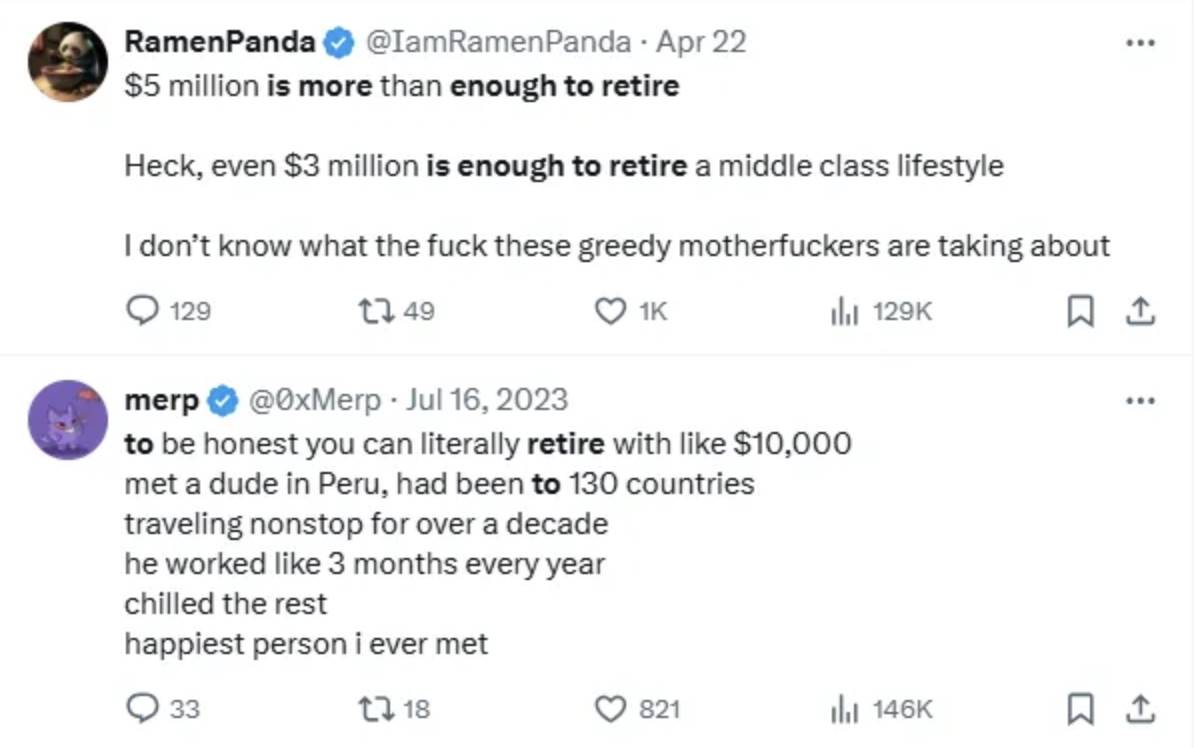The width and height of the screenshot is (1194, 748).
Task: Like merp's tweet about Peru
Action: tap(610, 709)
